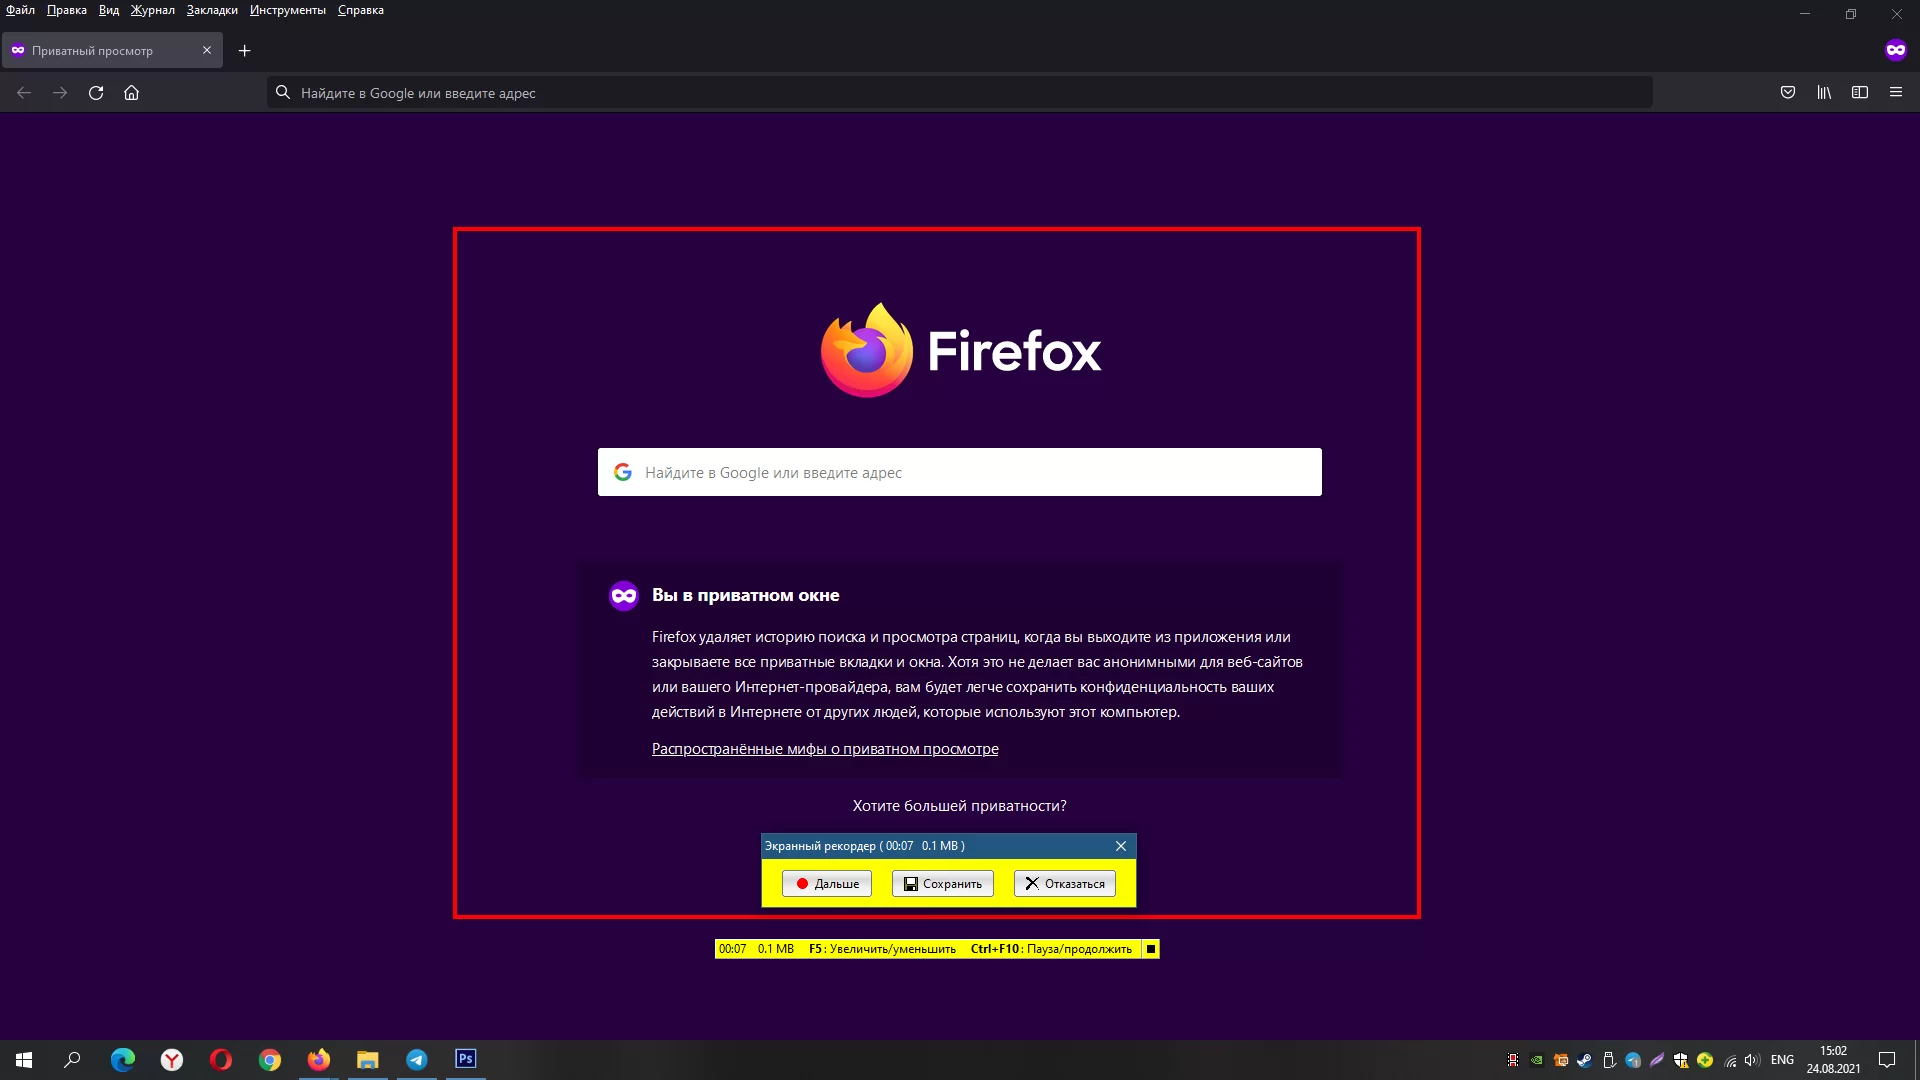Open File Explorer from the taskbar
1920x1080 pixels.
point(368,1060)
